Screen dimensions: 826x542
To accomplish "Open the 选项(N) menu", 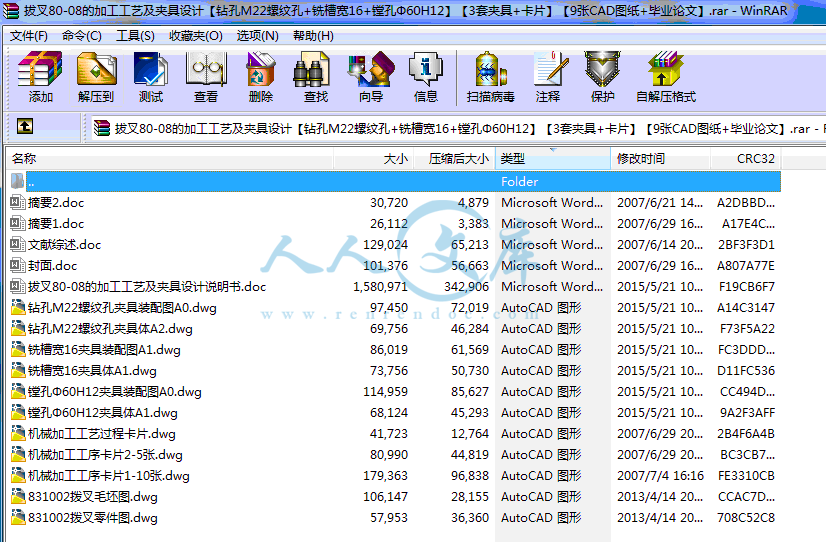I will (x=258, y=36).
